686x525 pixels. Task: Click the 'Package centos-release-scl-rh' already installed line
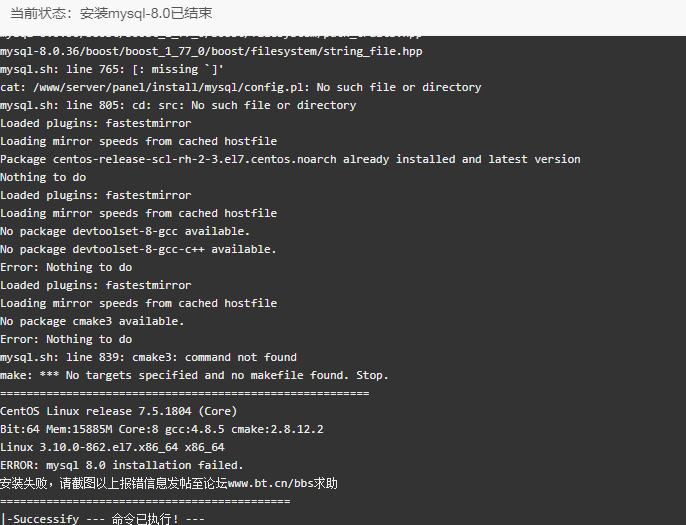(290, 159)
